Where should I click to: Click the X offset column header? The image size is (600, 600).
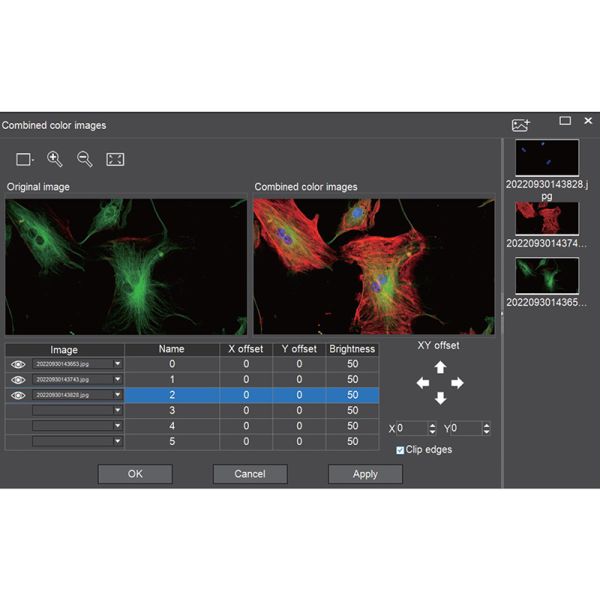[246, 349]
